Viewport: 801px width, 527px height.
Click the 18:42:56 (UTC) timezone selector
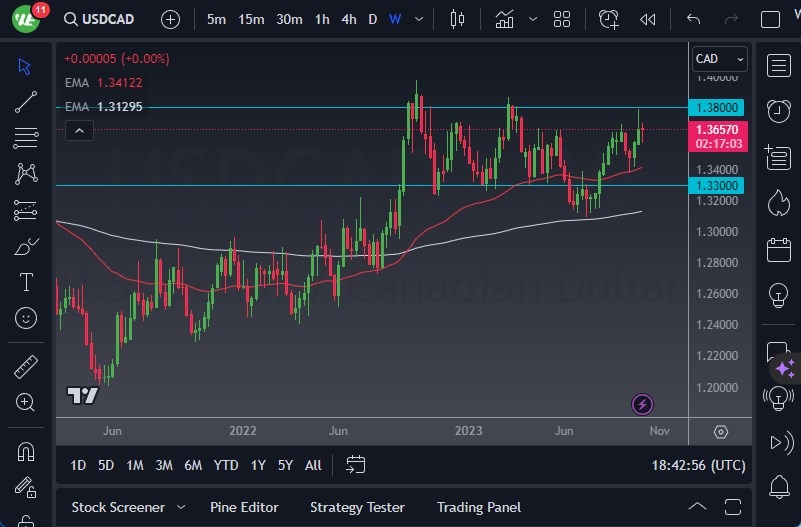pyautogui.click(x=698, y=465)
